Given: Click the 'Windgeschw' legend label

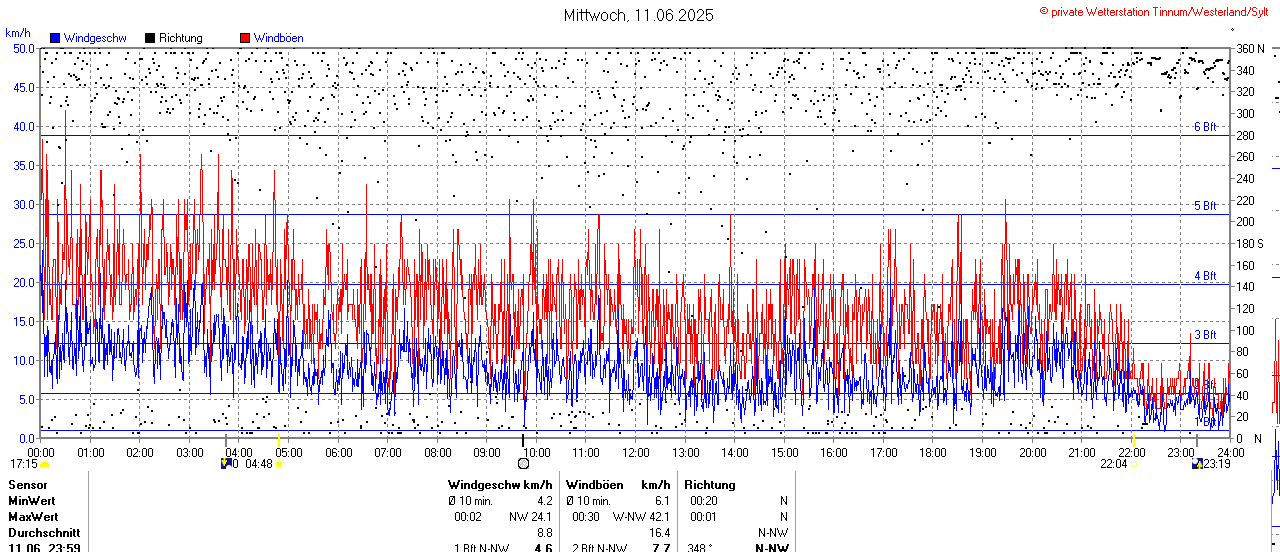Looking at the screenshot, I should click(95, 38).
